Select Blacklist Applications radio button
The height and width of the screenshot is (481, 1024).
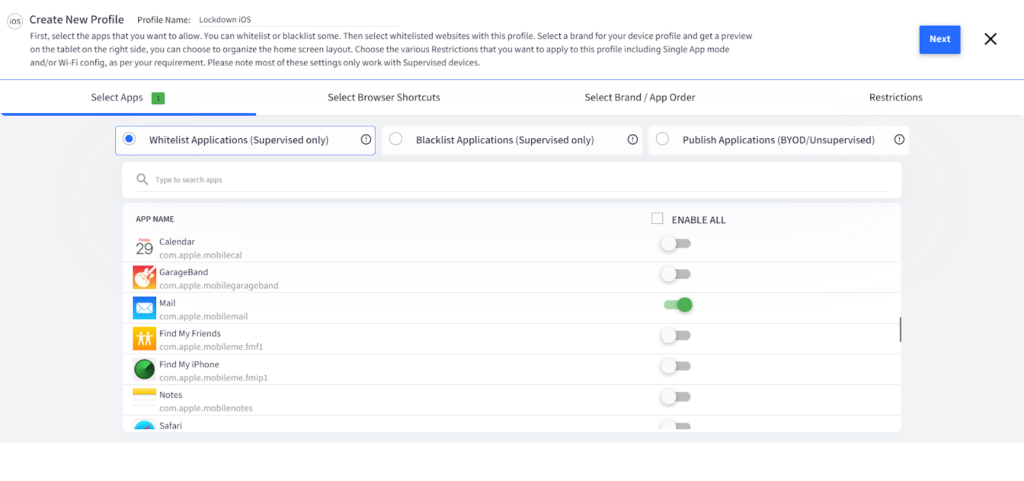[x=395, y=139]
